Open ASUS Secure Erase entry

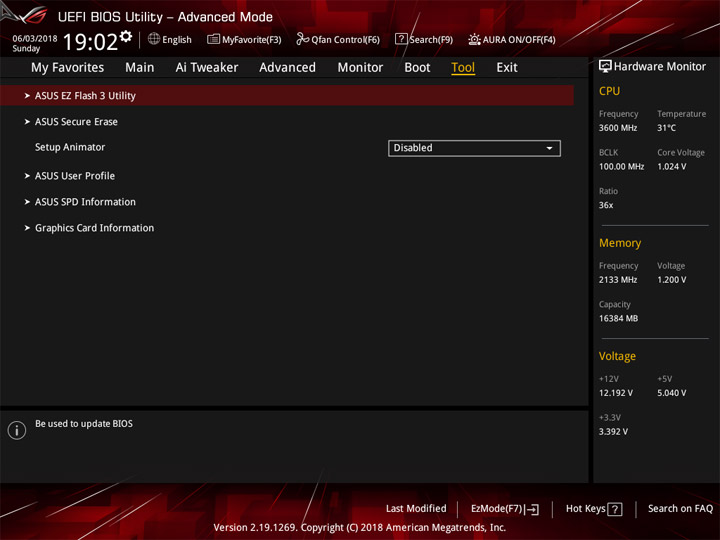point(76,122)
